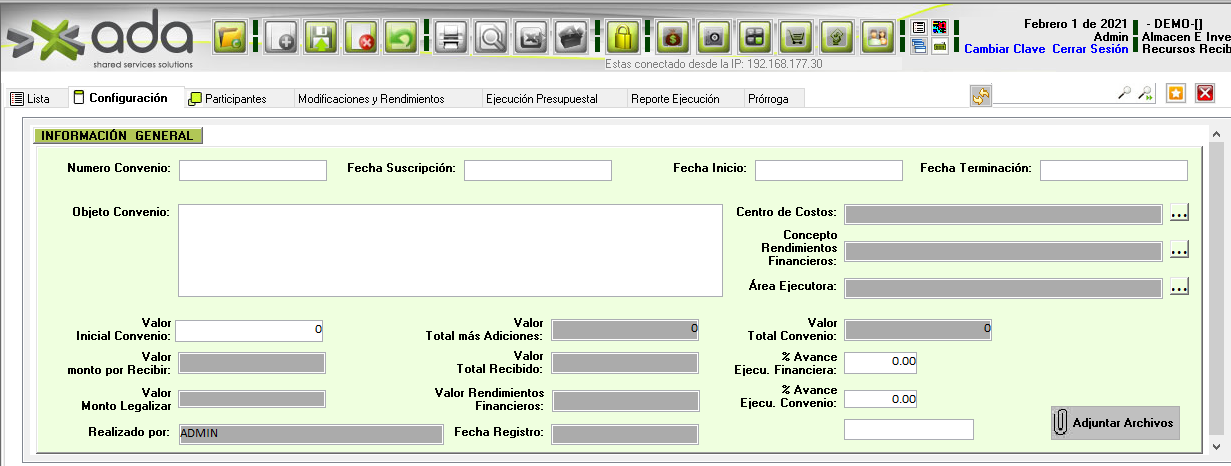Save using the floppy disk icon
Screen dimensions: 1231x466
(322, 38)
